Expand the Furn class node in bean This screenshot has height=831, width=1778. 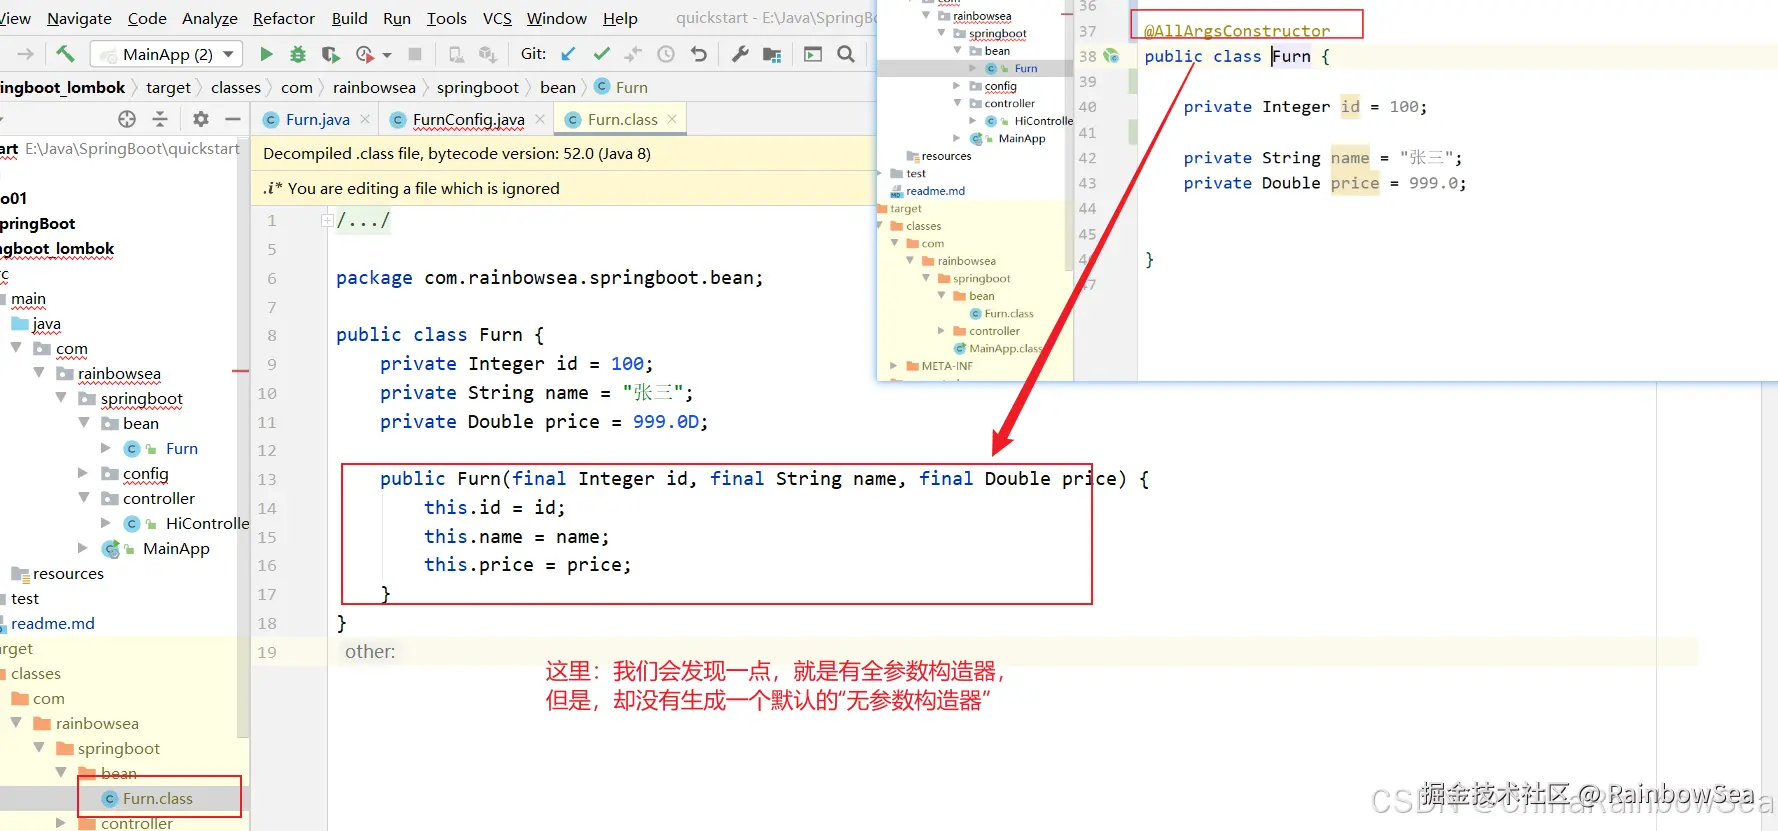(106, 448)
